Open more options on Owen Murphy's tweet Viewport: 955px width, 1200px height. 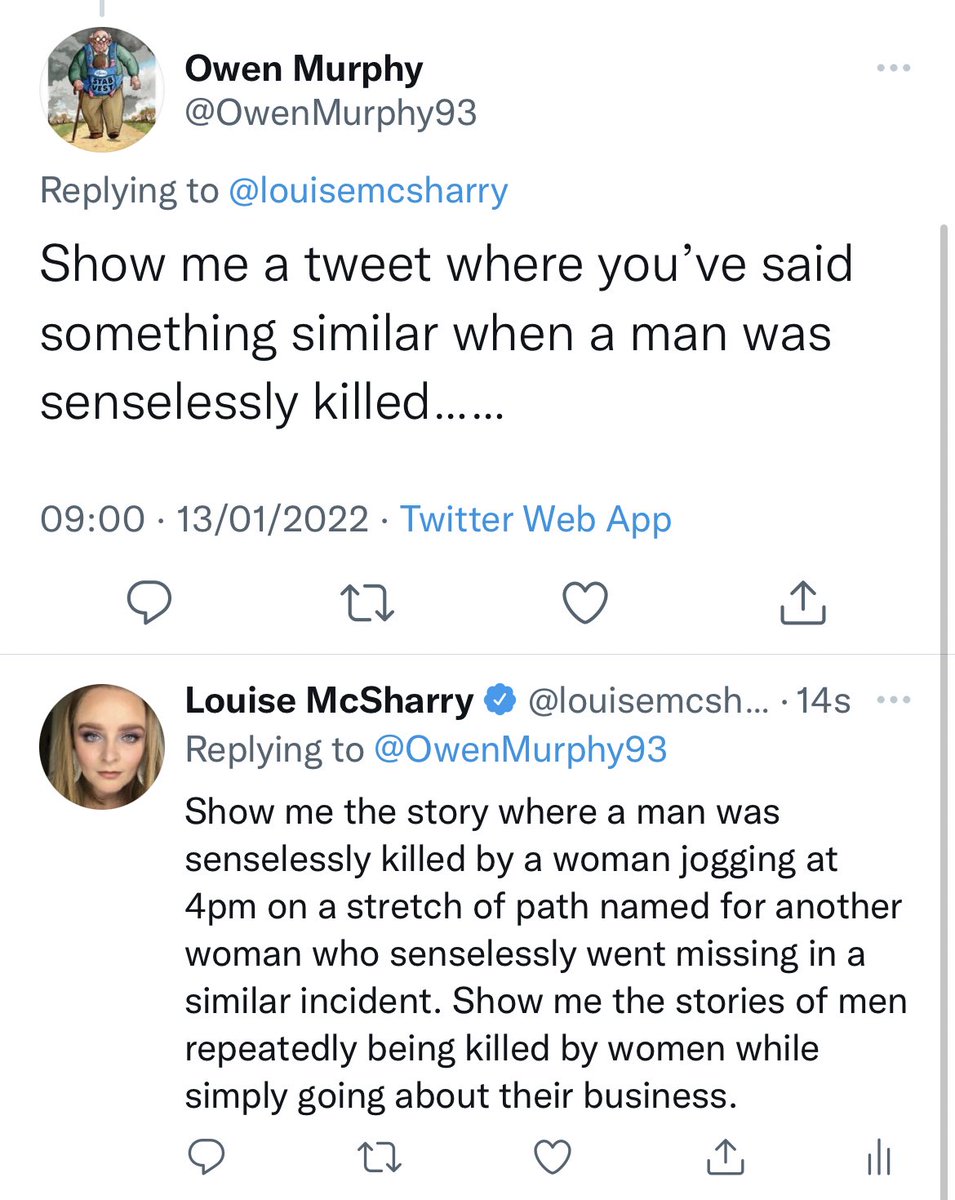(892, 68)
